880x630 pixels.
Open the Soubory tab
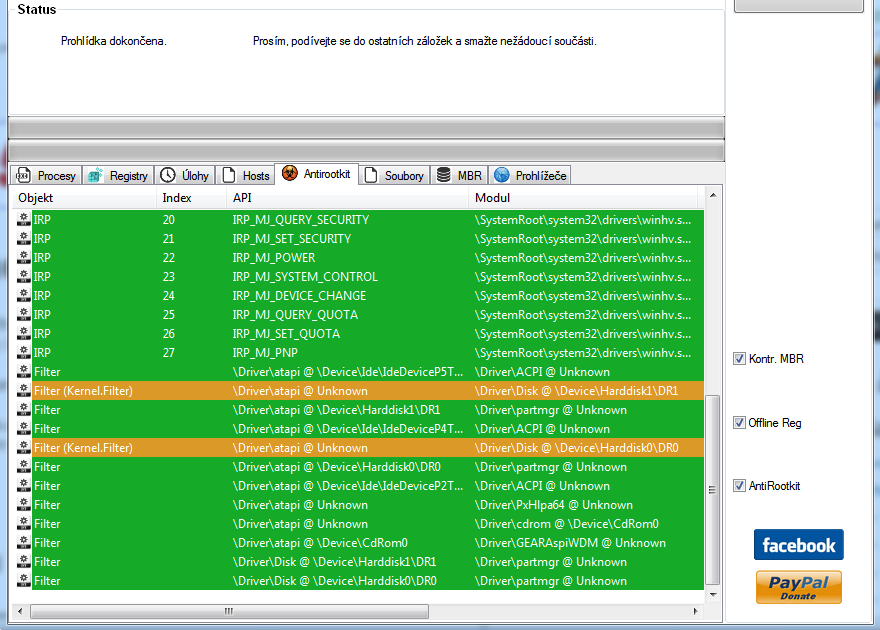[395, 176]
